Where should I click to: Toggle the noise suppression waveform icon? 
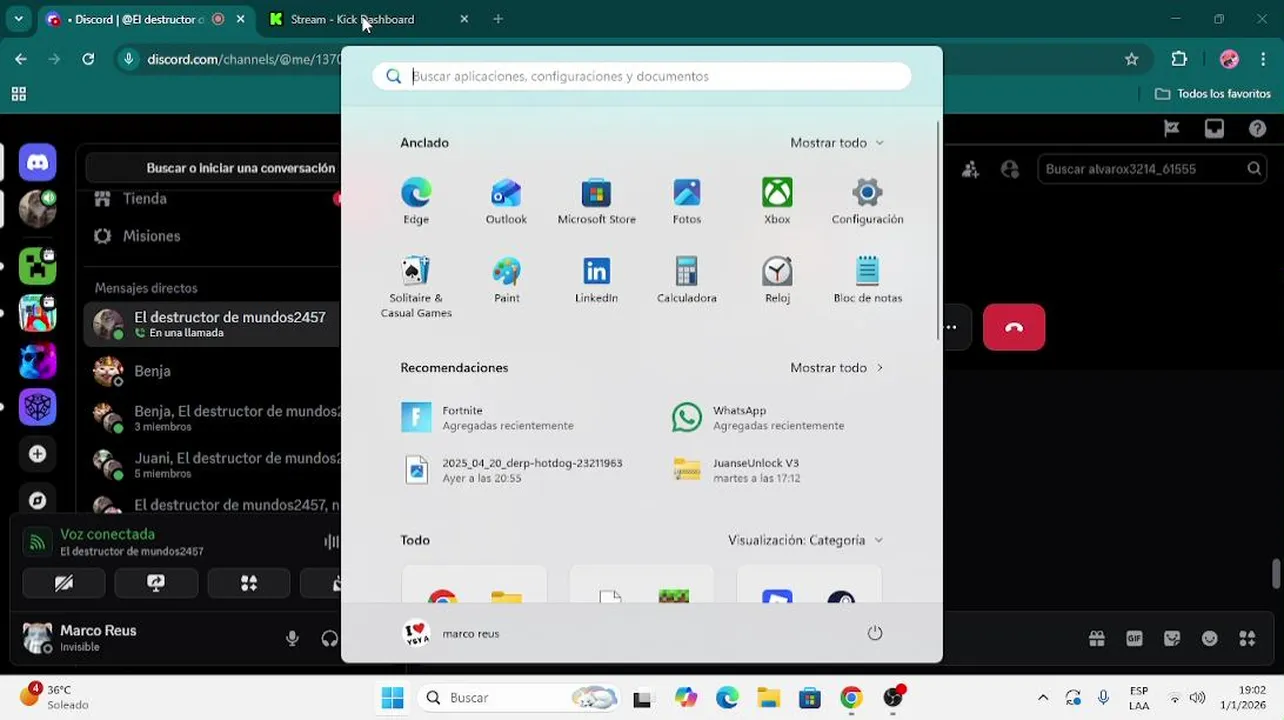coord(331,542)
